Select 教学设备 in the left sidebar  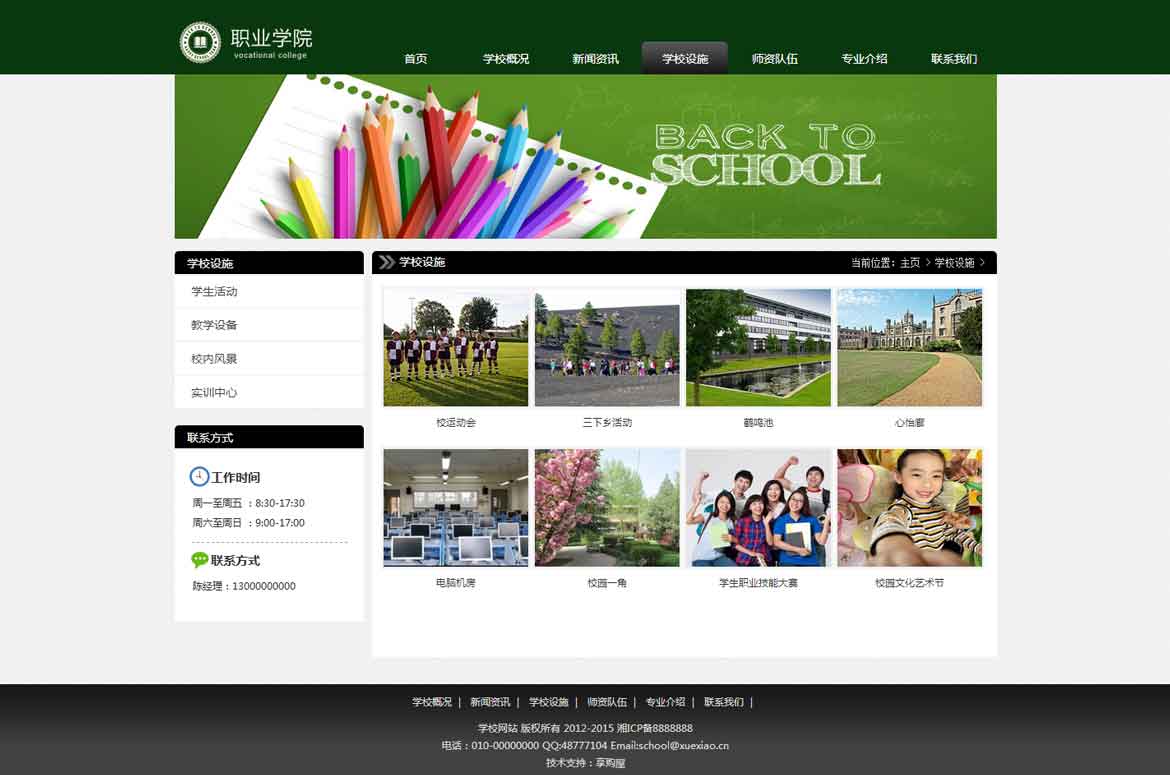click(269, 325)
